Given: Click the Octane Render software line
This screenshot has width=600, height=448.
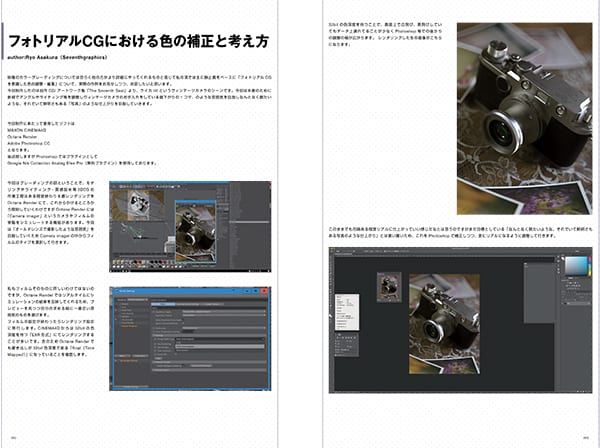Looking at the screenshot, I should [x=23, y=137].
